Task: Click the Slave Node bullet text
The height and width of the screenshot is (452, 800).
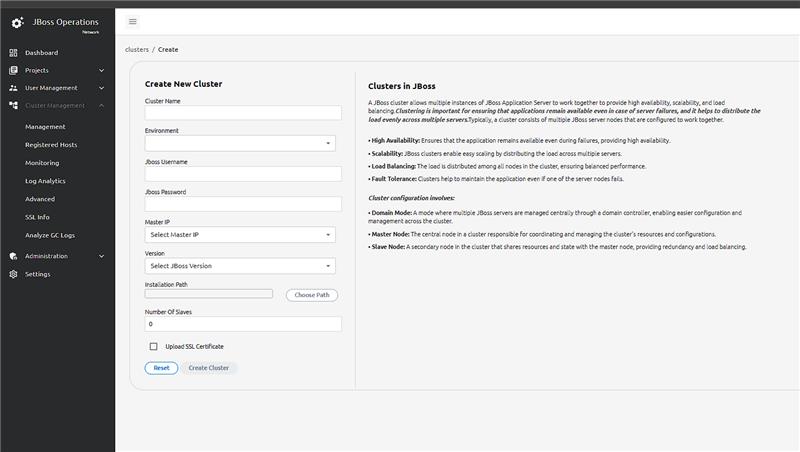Action: point(557,247)
